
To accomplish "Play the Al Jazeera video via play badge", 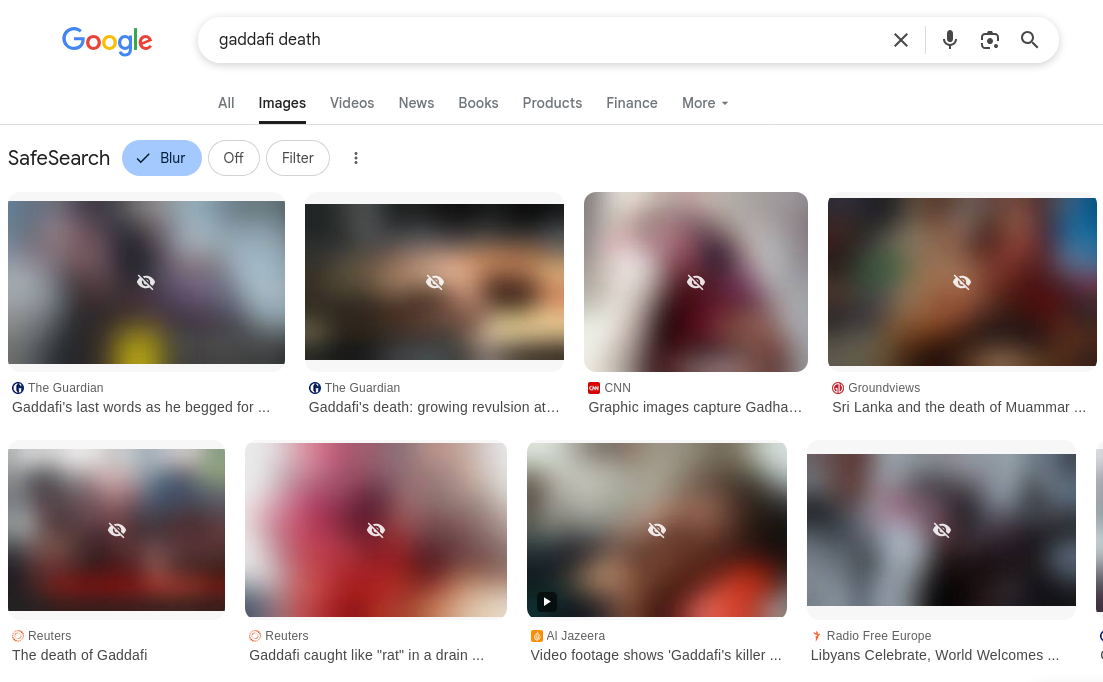I will pyautogui.click(x=547, y=601).
